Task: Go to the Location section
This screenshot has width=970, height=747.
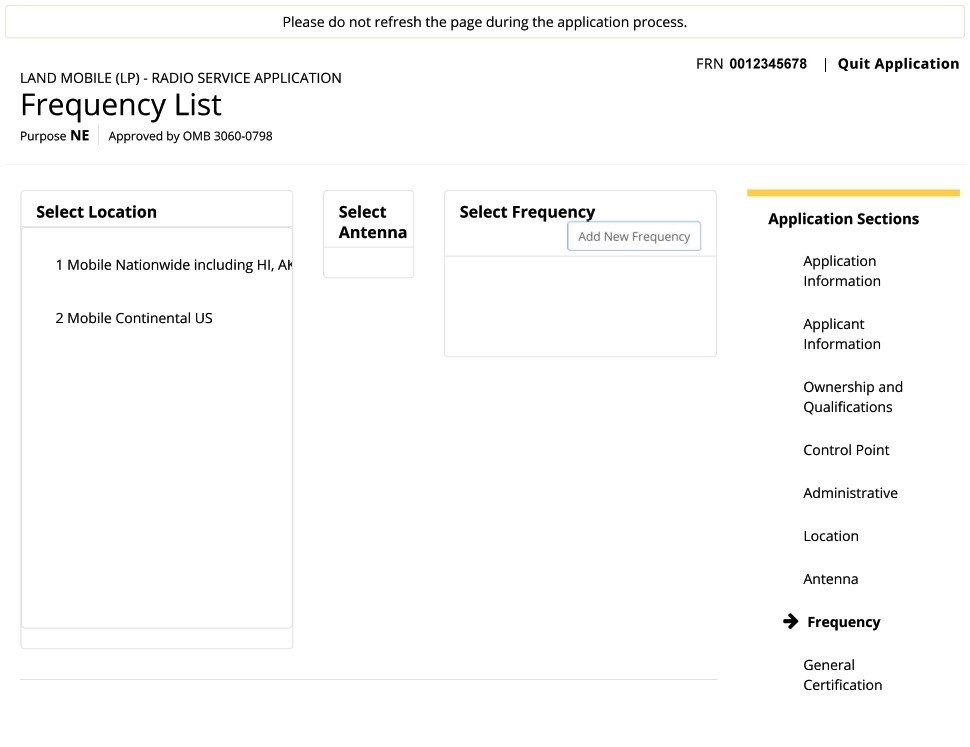Action: tap(831, 536)
